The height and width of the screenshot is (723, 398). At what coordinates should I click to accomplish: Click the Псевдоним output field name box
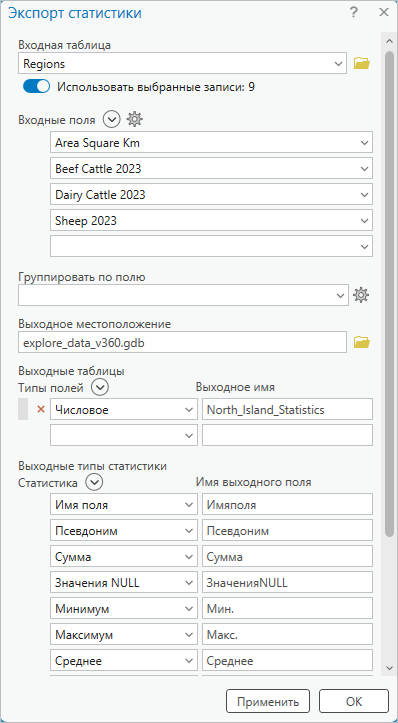[287, 531]
